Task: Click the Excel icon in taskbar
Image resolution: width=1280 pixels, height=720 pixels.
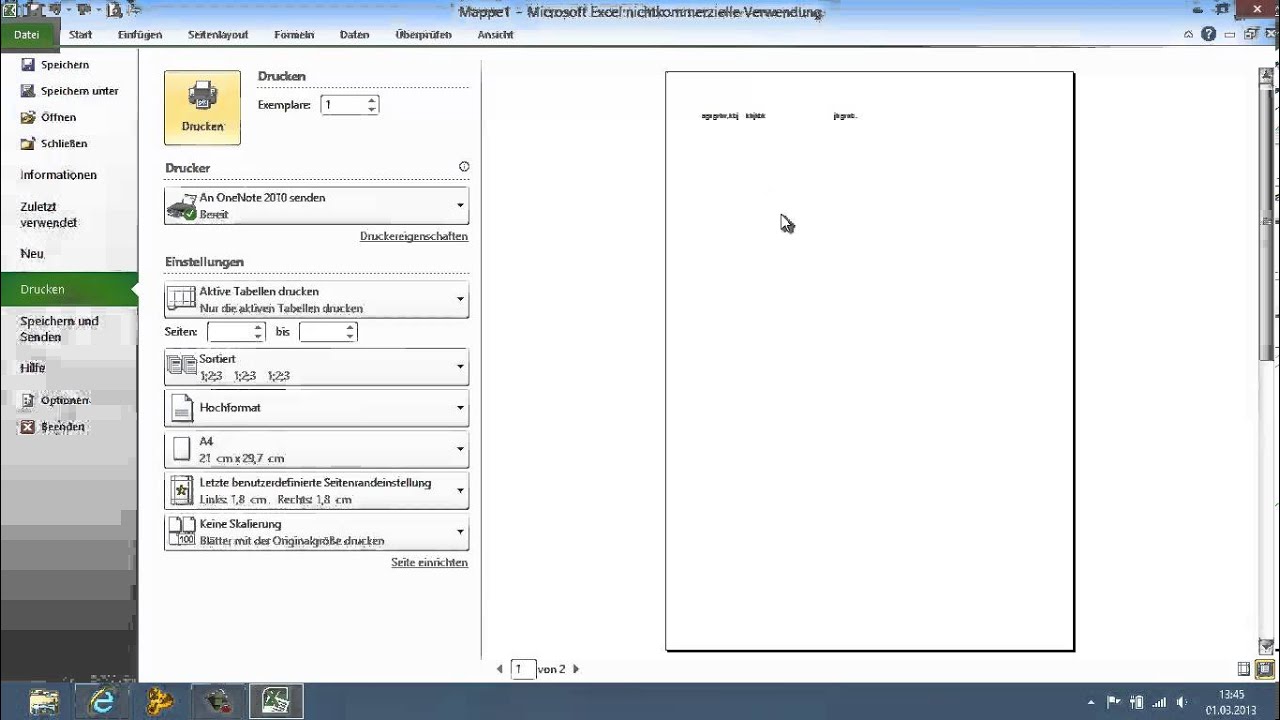Action: point(275,701)
